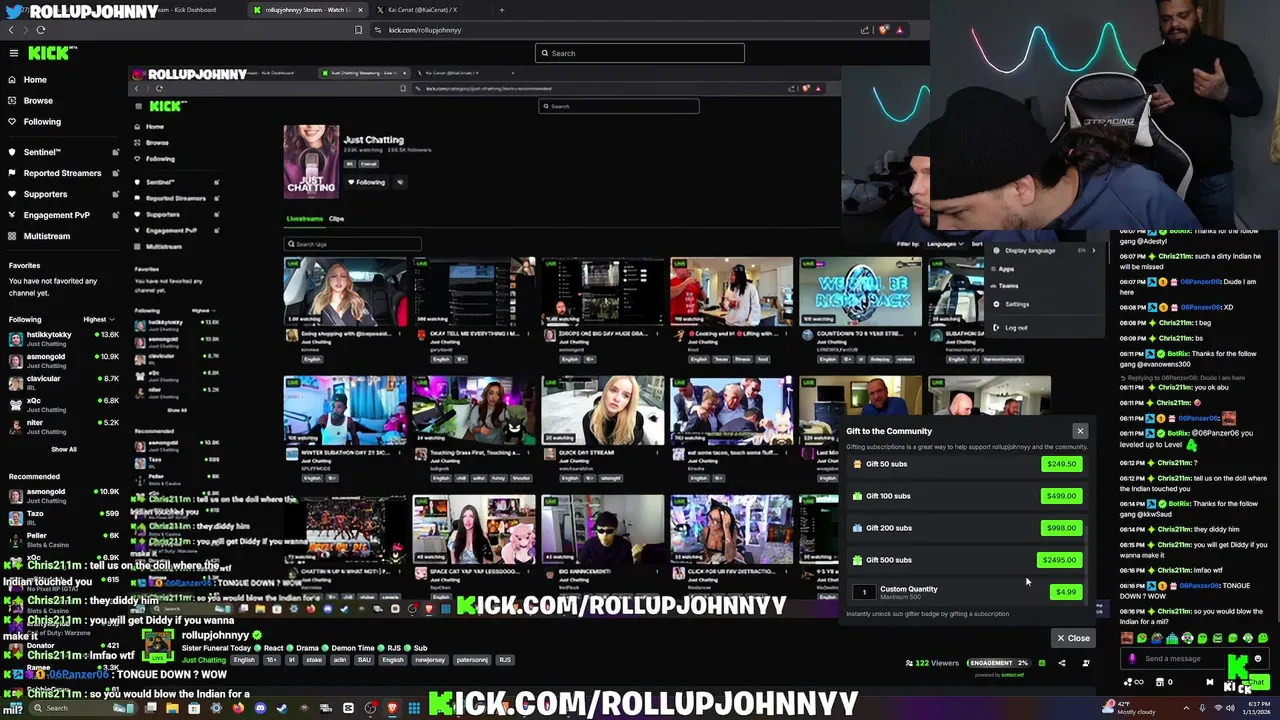This screenshot has height=720, width=1280.
Task: Open Multistream in left sidebar
Action: tap(47, 236)
